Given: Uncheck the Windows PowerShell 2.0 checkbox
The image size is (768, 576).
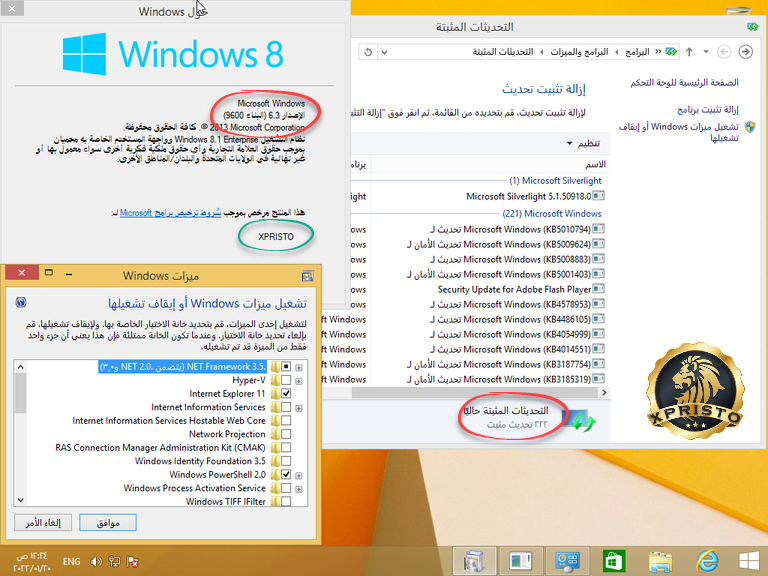Looking at the screenshot, I should [286, 474].
